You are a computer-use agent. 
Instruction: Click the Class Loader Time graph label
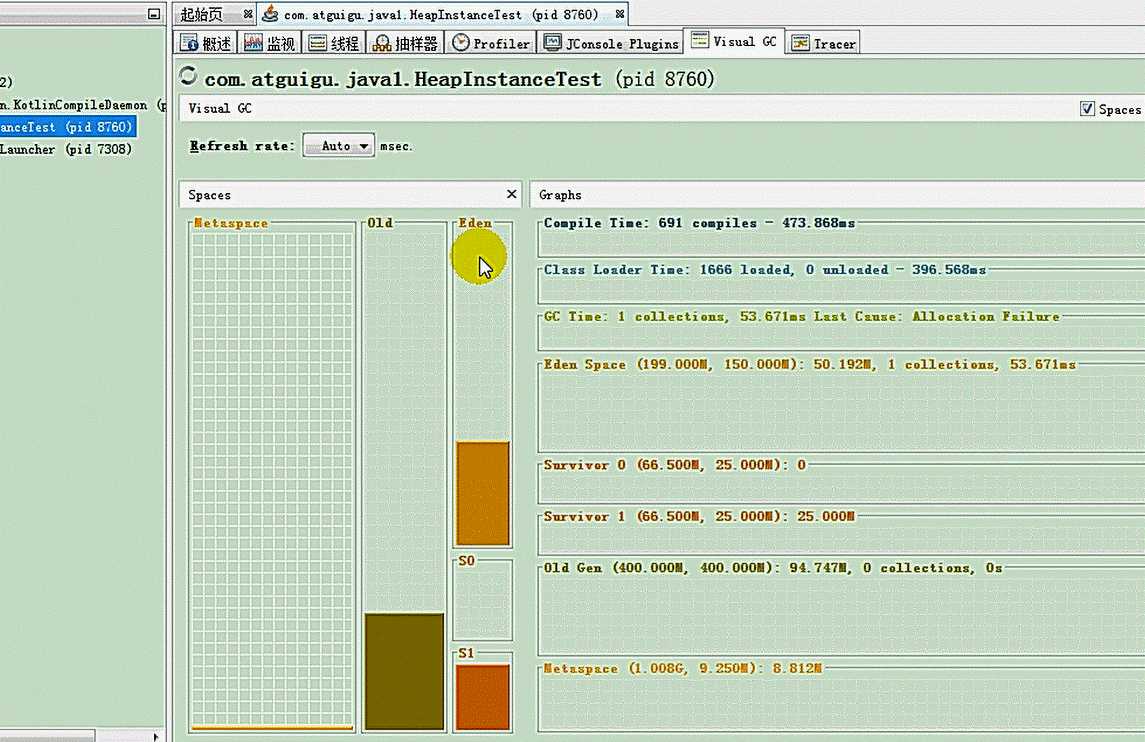click(765, 269)
